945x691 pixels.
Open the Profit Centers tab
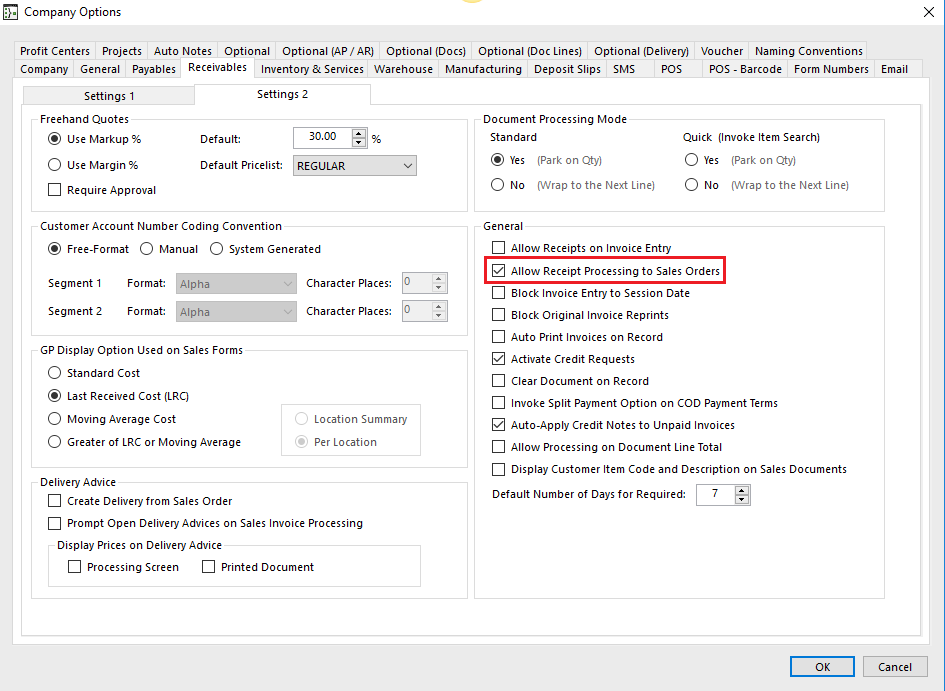point(55,51)
